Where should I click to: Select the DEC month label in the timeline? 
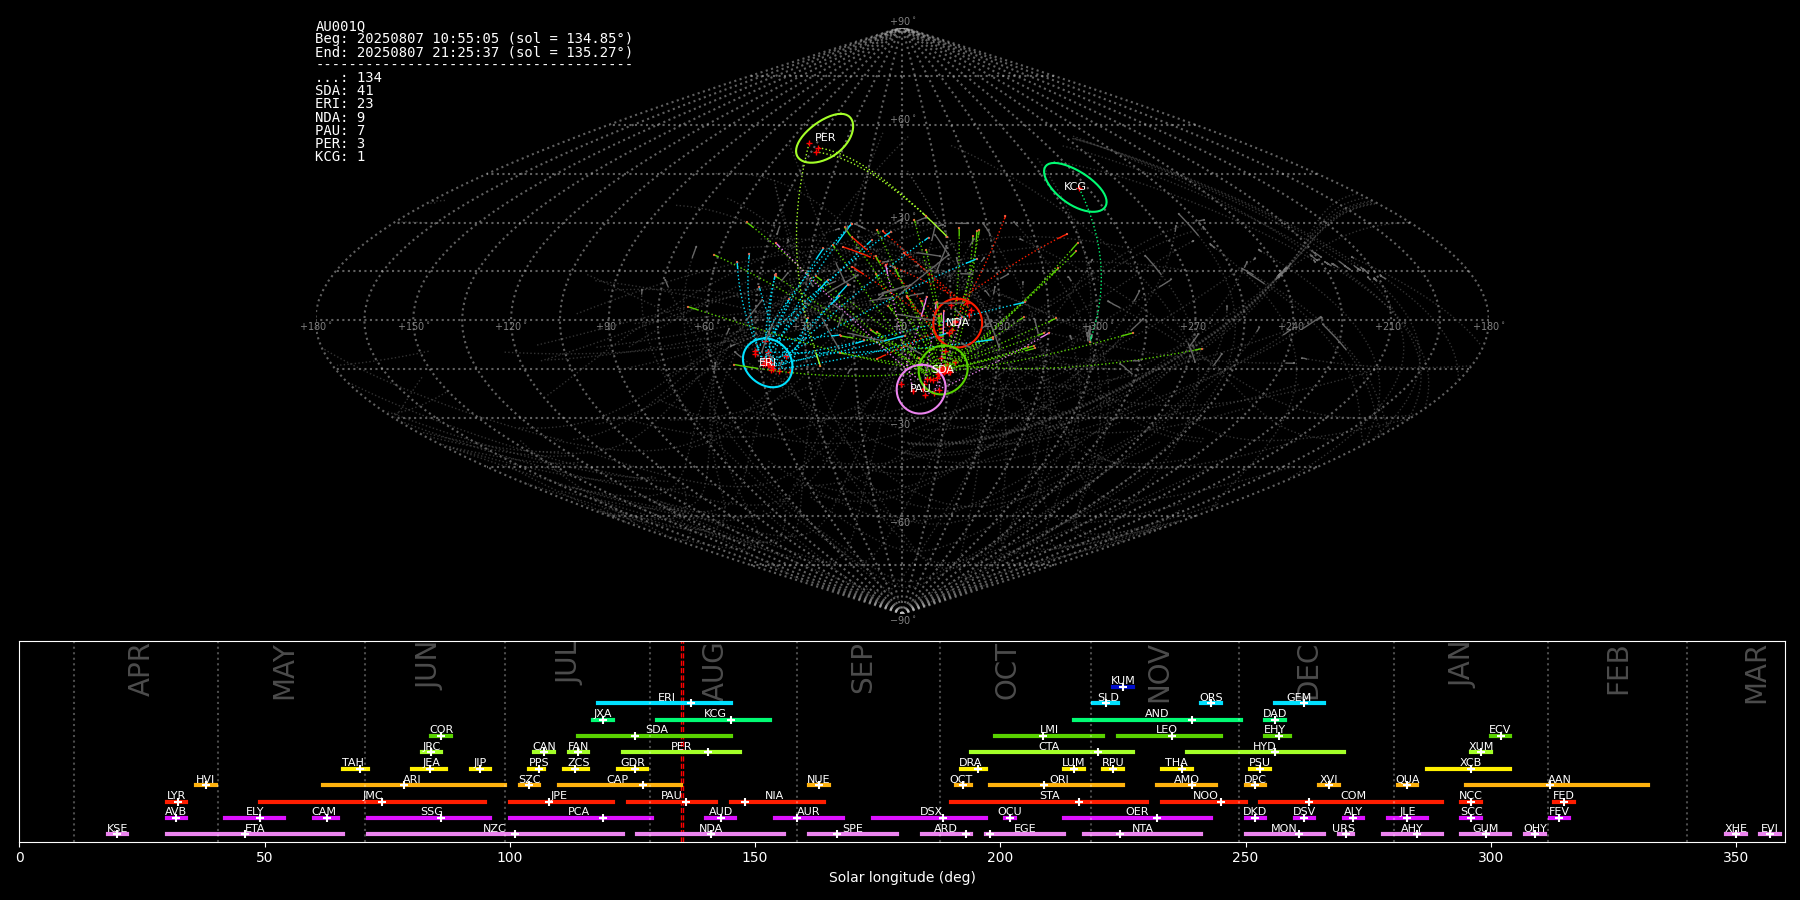1308,673
